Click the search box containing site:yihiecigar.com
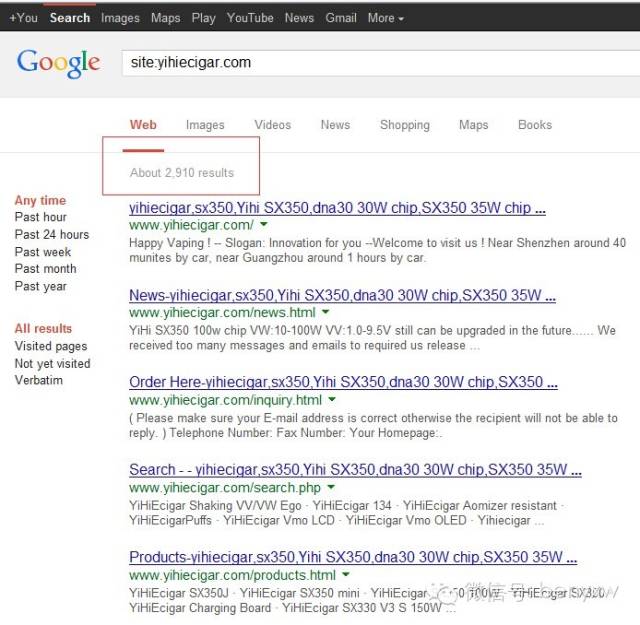 (381, 63)
